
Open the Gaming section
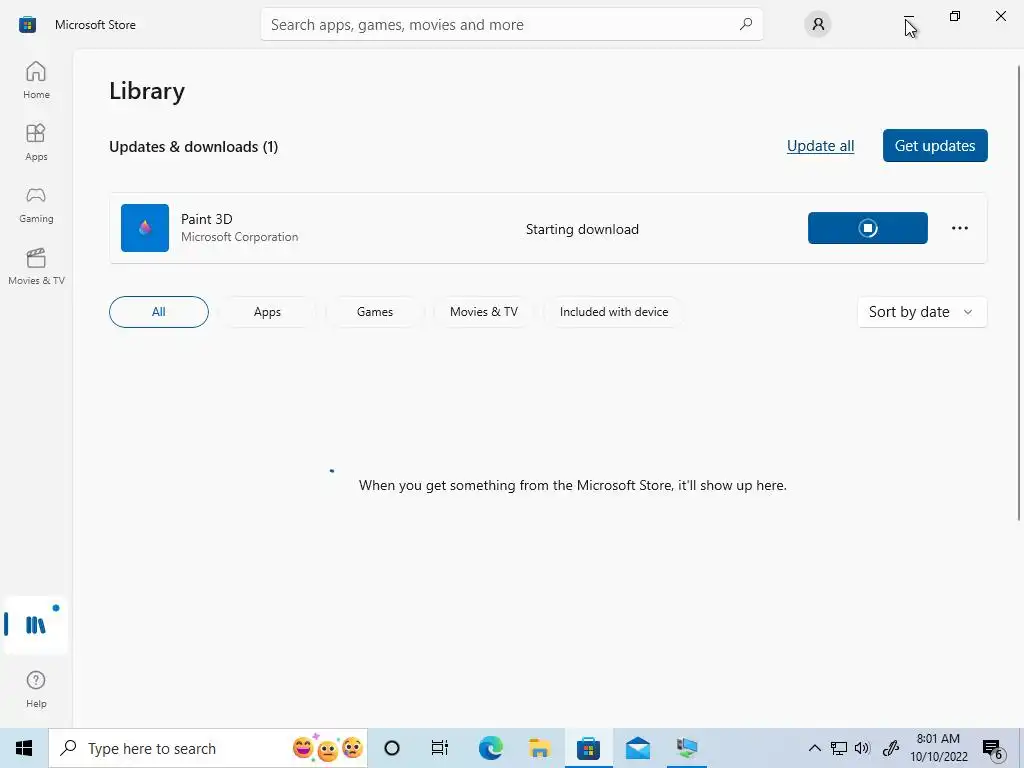click(36, 204)
